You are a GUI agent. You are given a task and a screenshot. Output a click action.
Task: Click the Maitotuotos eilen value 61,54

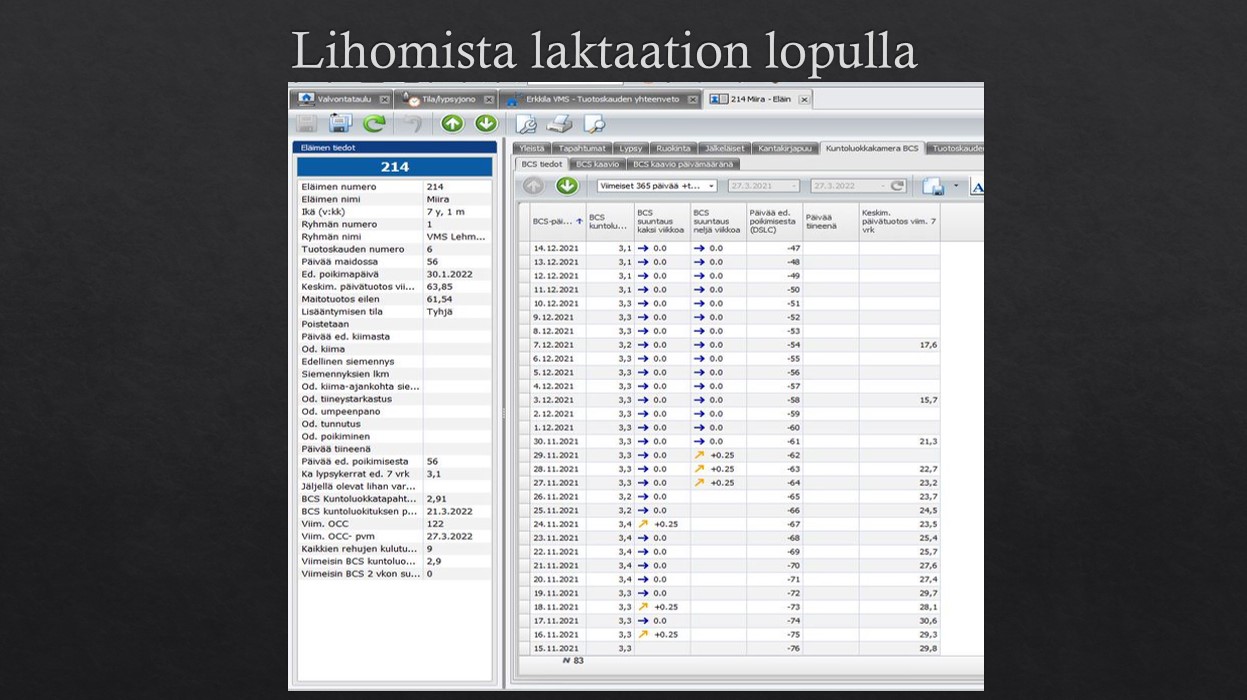point(439,299)
